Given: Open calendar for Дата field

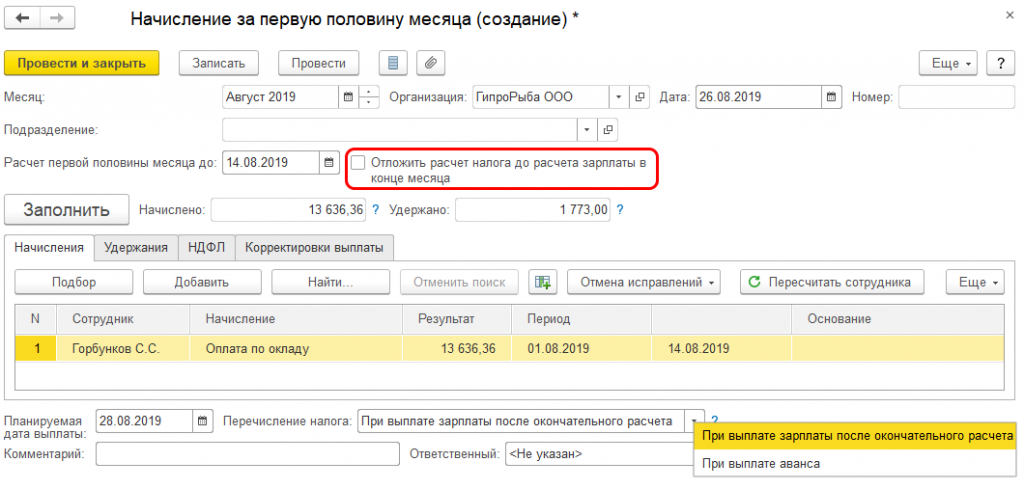Looking at the screenshot, I should (830, 97).
